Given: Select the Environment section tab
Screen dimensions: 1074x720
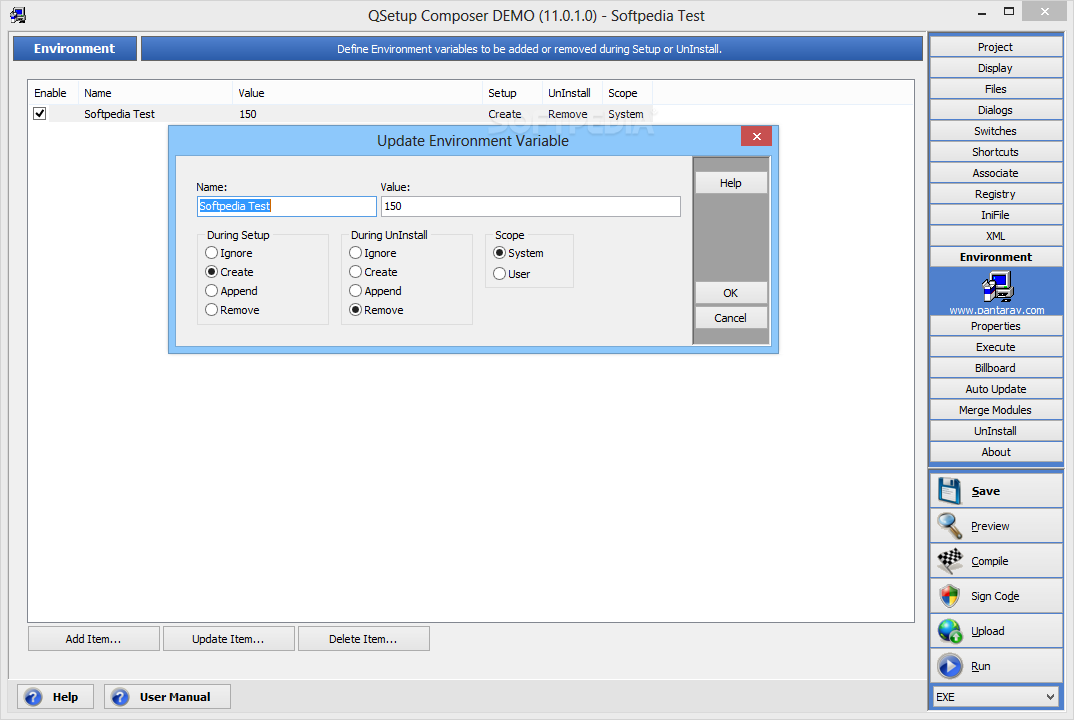Looking at the screenshot, I should click(x=996, y=257).
